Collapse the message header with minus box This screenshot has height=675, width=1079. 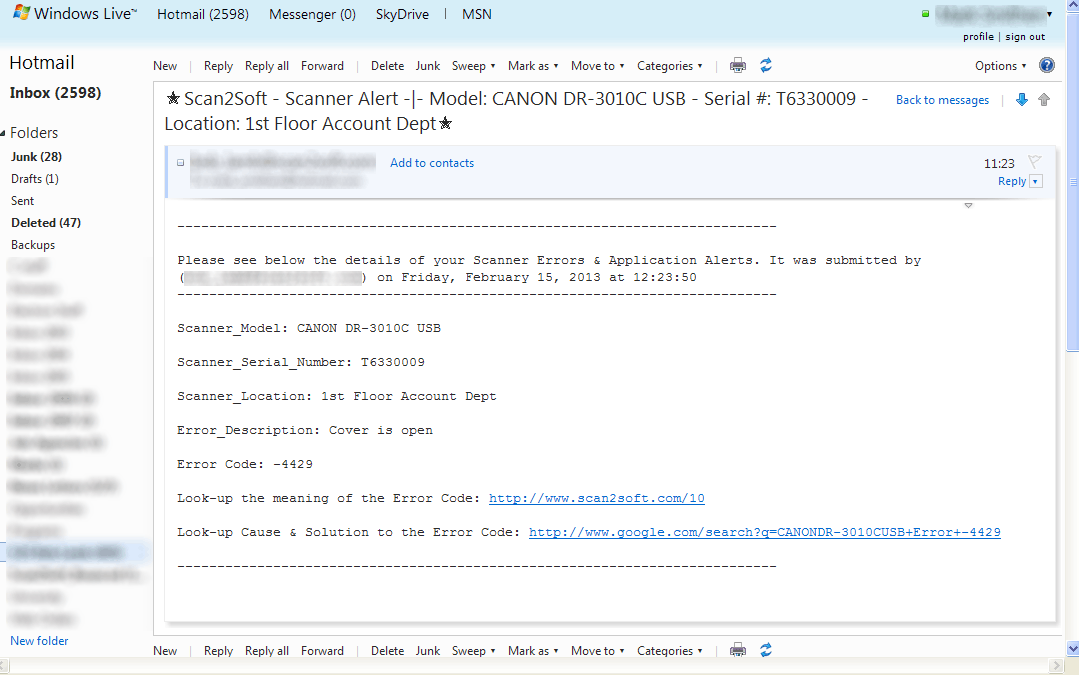(x=181, y=163)
